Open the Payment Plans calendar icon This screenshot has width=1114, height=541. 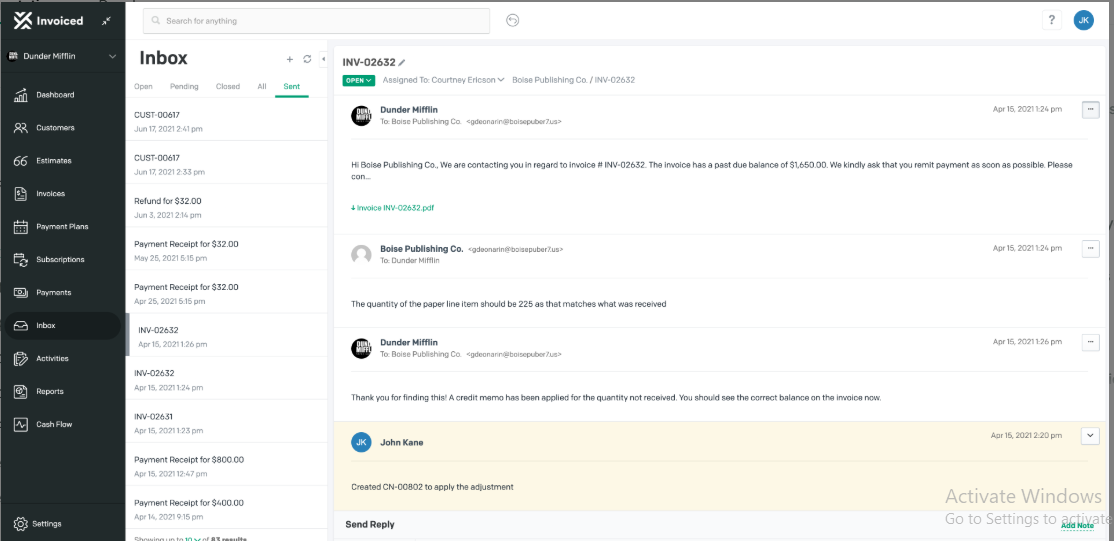21,227
